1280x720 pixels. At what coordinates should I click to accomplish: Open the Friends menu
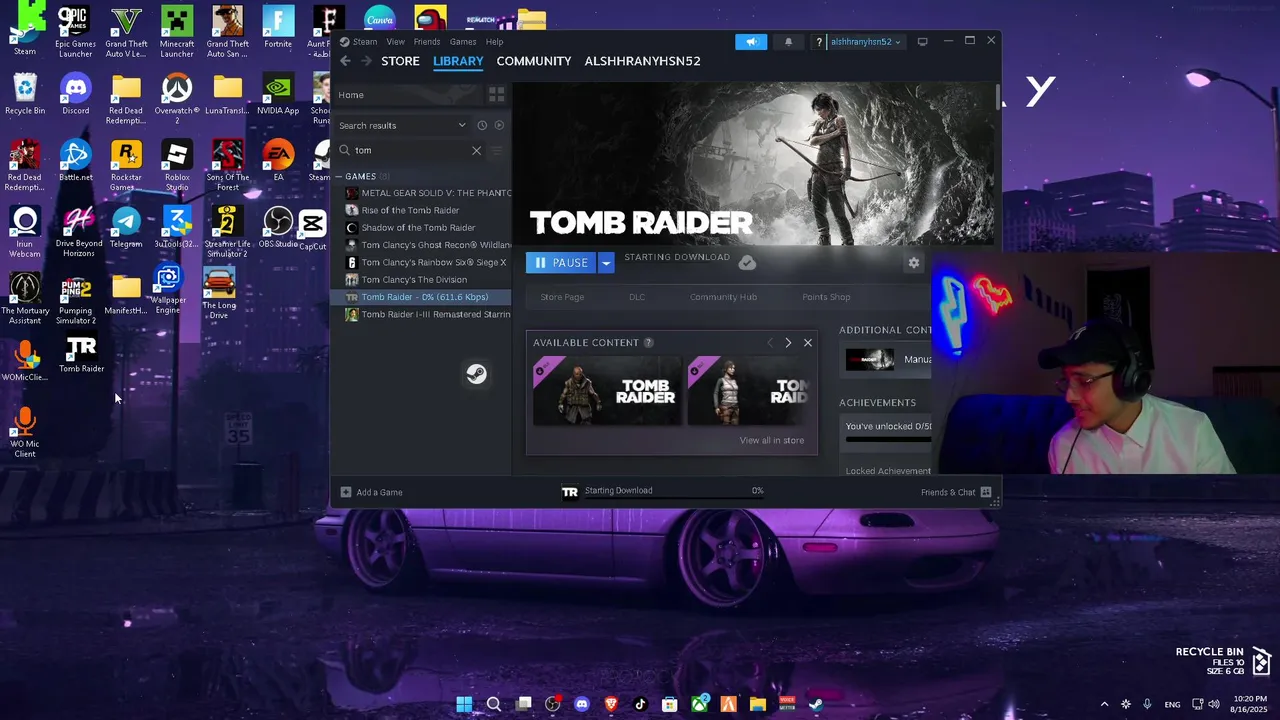click(427, 42)
